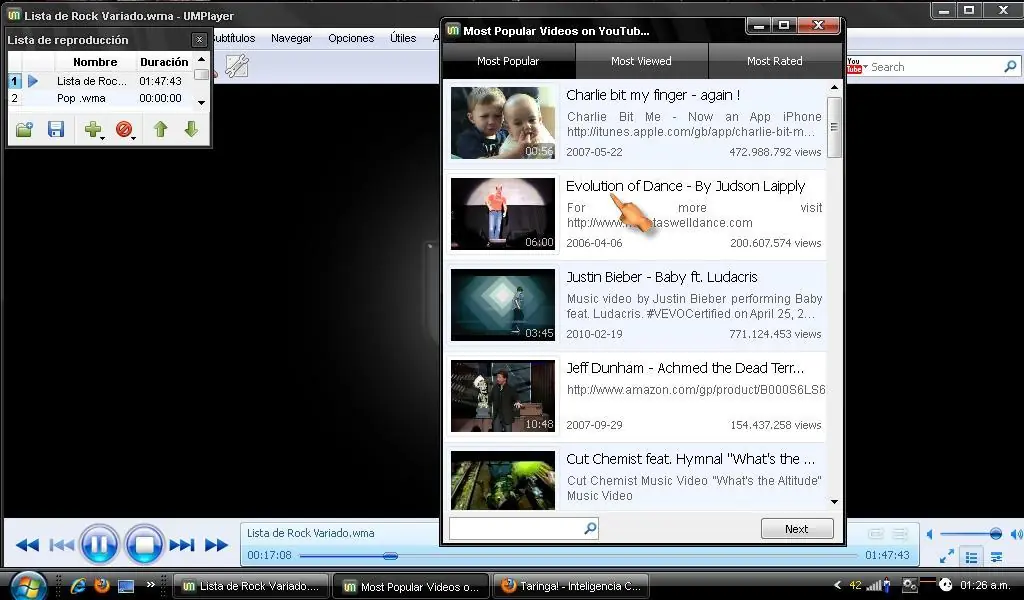Go to the previous track
The height and width of the screenshot is (600, 1024).
pyautogui.click(x=61, y=545)
